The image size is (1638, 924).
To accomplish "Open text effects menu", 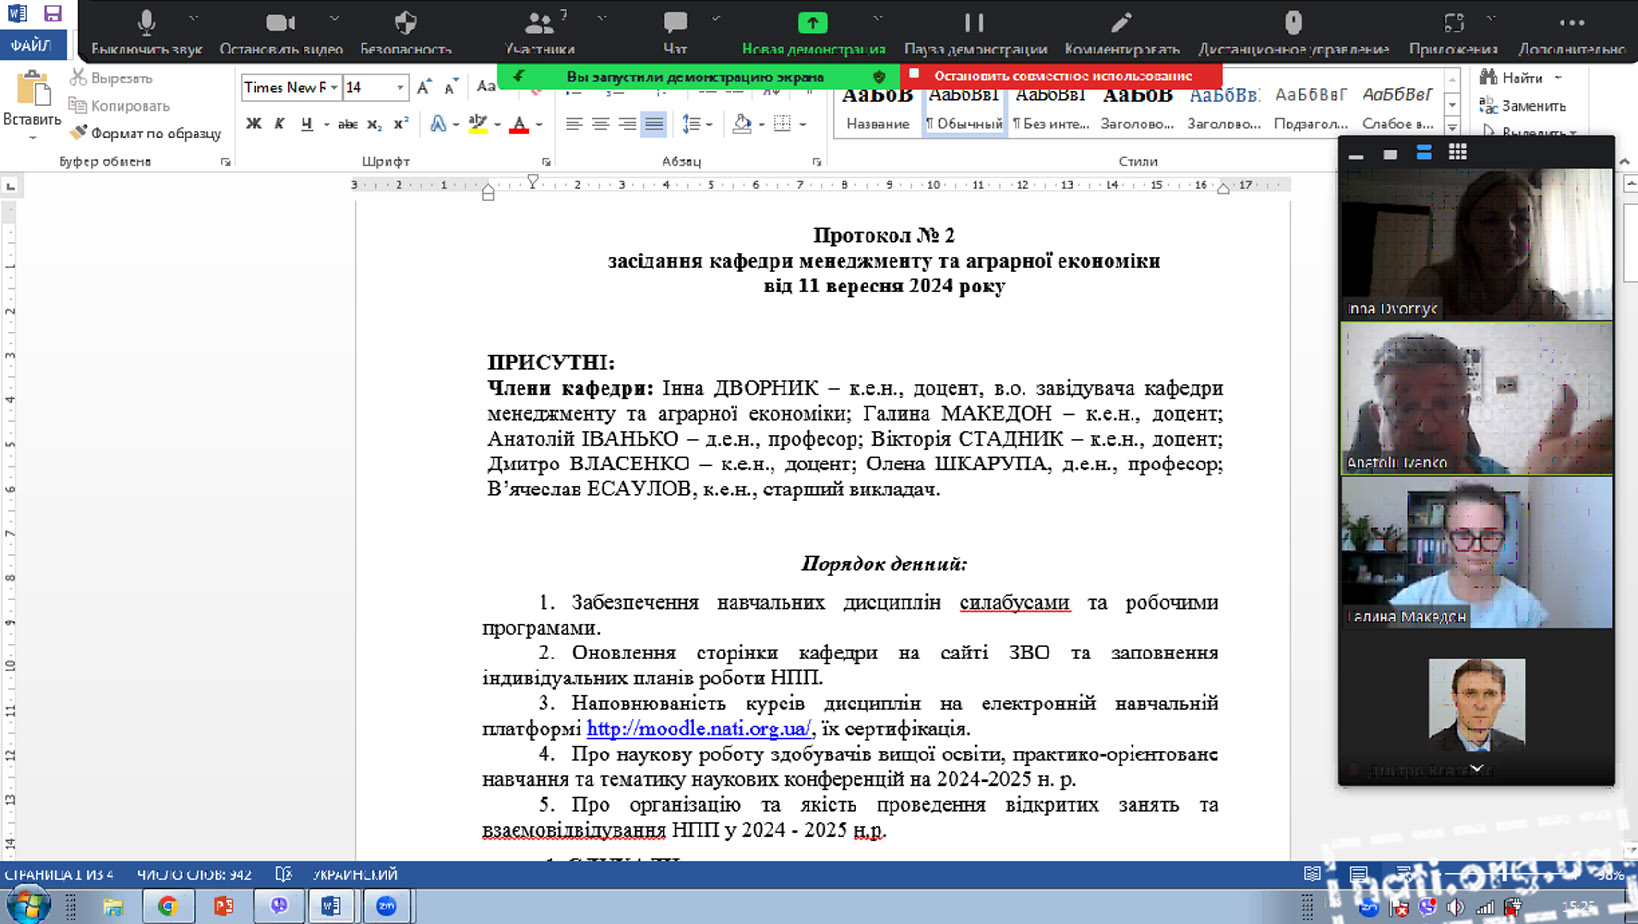I will click(438, 124).
